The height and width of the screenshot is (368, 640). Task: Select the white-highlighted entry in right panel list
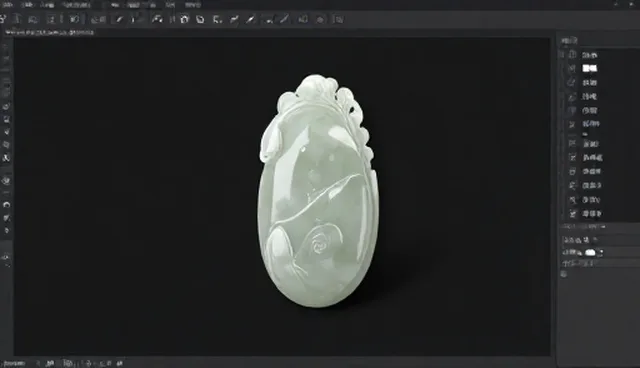(590, 68)
